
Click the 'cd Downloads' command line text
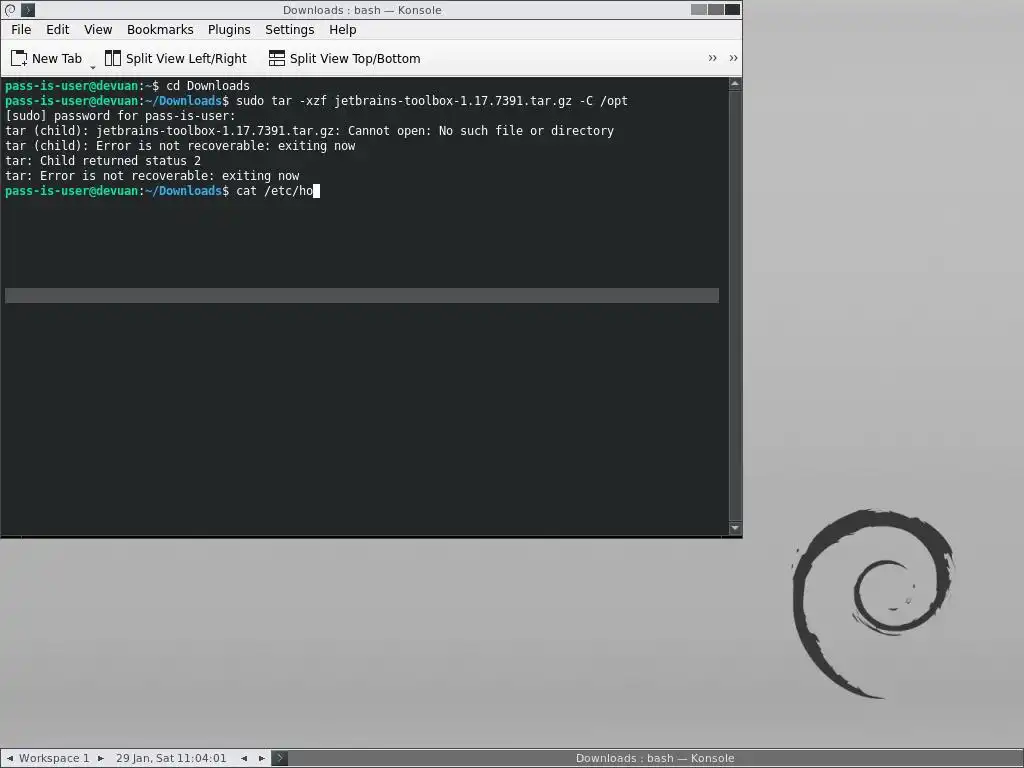[208, 86]
